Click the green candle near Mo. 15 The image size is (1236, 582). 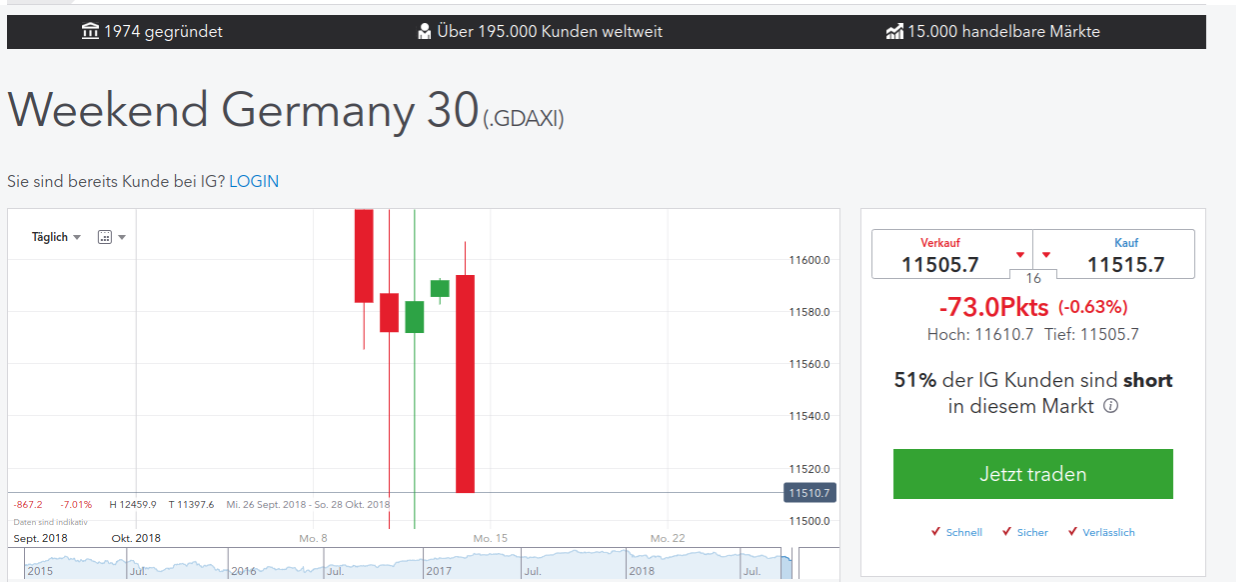[x=440, y=290]
